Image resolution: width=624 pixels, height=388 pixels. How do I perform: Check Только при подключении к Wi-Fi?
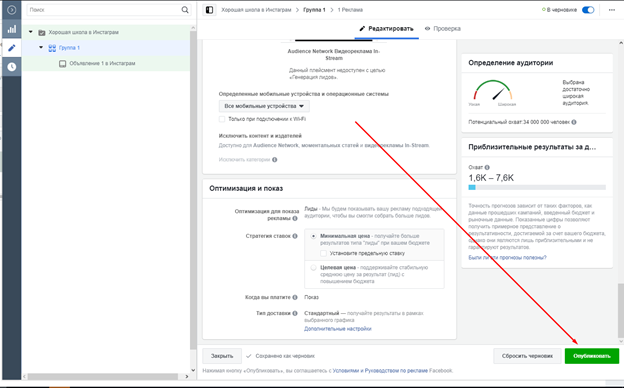[x=222, y=119]
